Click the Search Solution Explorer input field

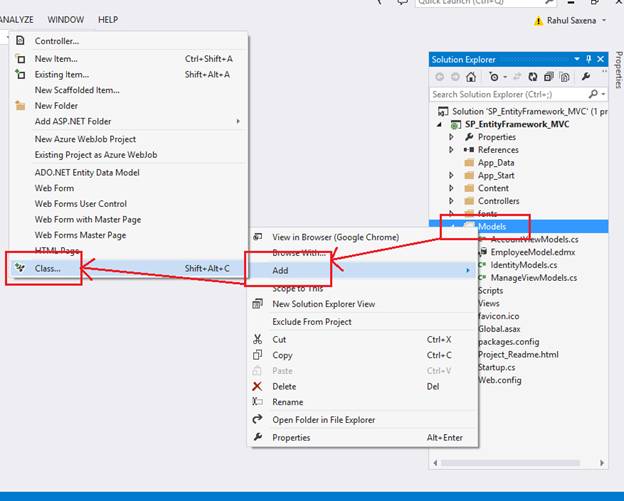[508, 94]
